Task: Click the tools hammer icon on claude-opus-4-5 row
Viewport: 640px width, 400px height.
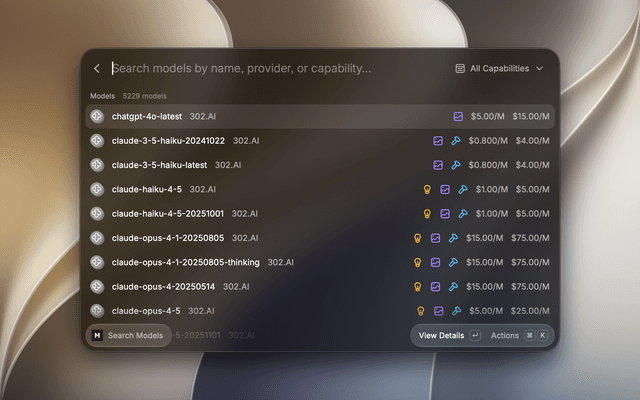Action: [456, 311]
